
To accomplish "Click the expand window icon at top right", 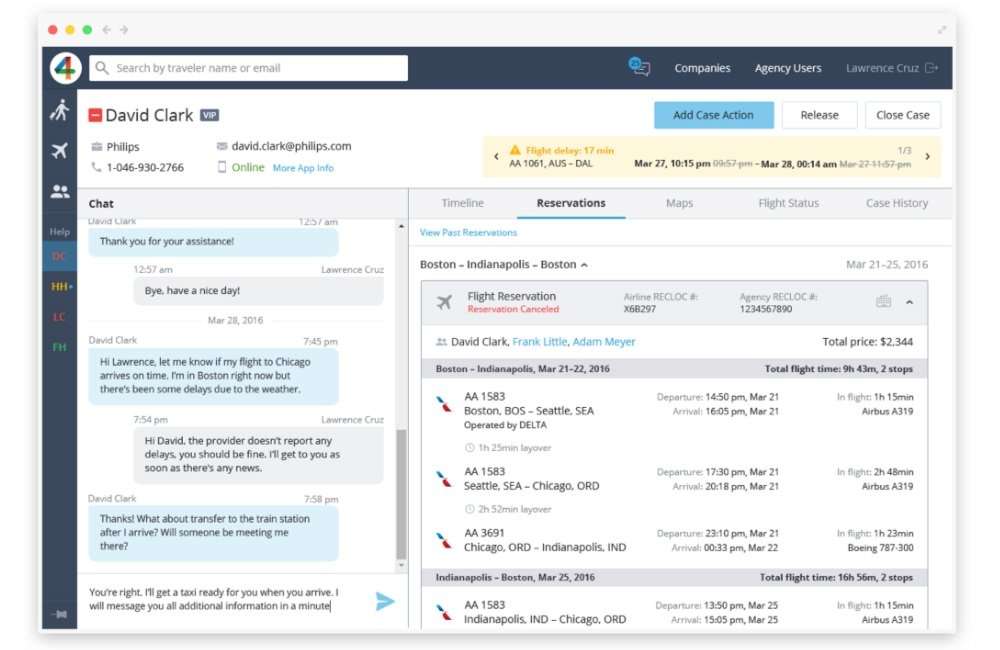I will (942, 29).
